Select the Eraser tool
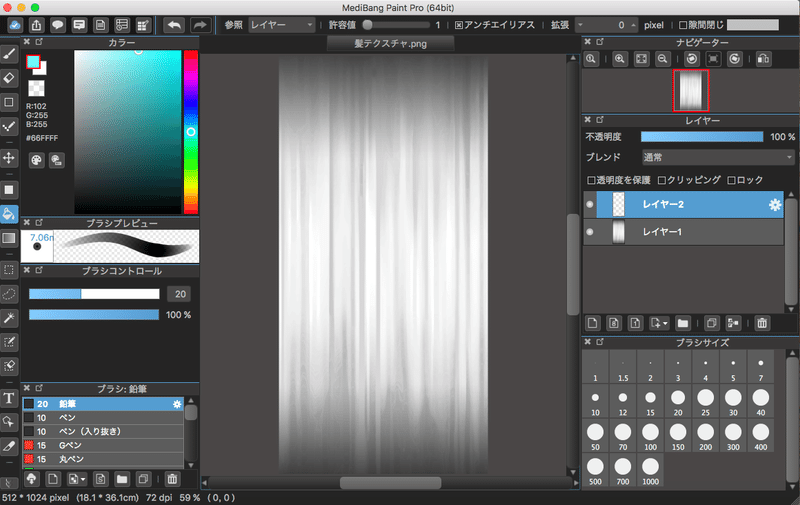Viewport: 800px width, 505px height. [x=9, y=78]
